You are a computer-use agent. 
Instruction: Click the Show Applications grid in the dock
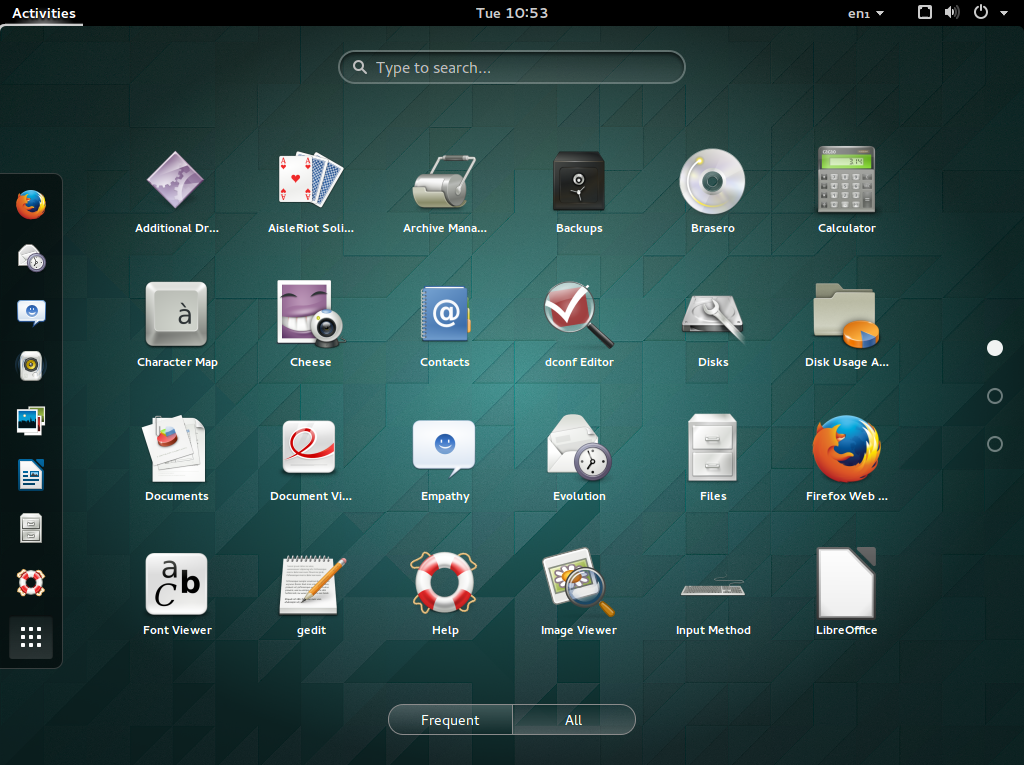[x=31, y=638]
